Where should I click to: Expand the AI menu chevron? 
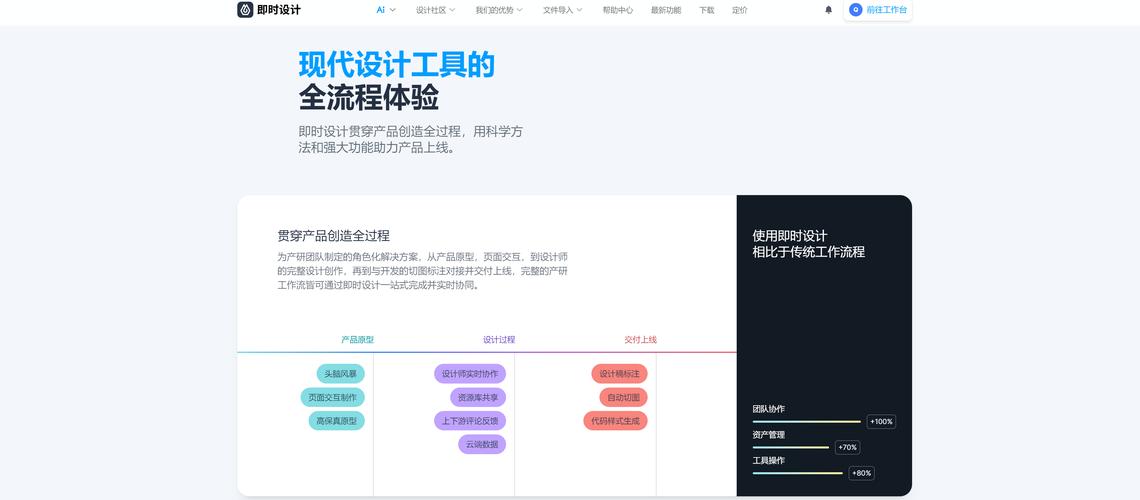[393, 10]
